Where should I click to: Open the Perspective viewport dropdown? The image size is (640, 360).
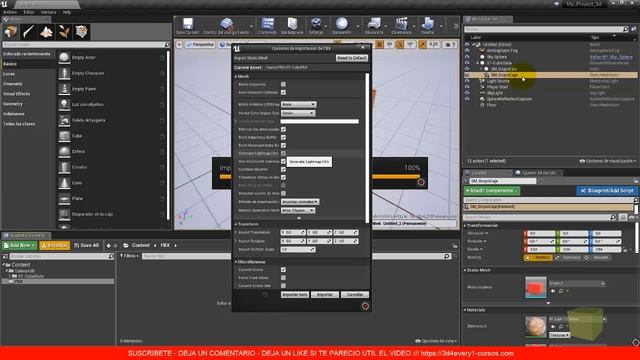(x=200, y=44)
